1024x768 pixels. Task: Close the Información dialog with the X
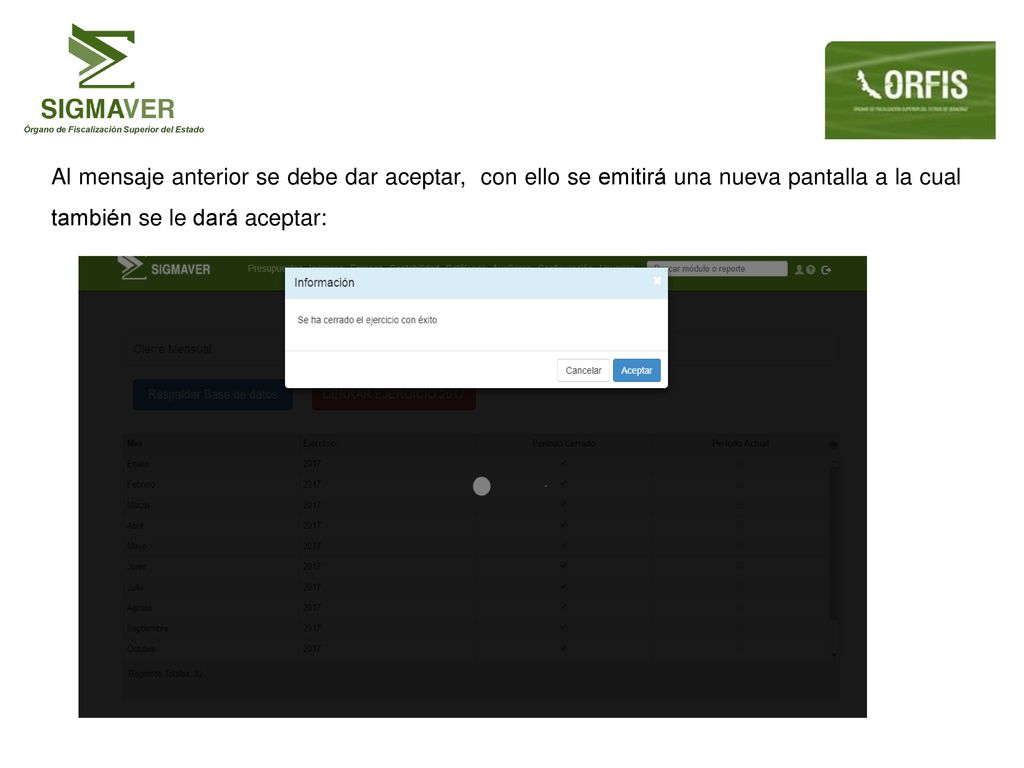click(657, 281)
